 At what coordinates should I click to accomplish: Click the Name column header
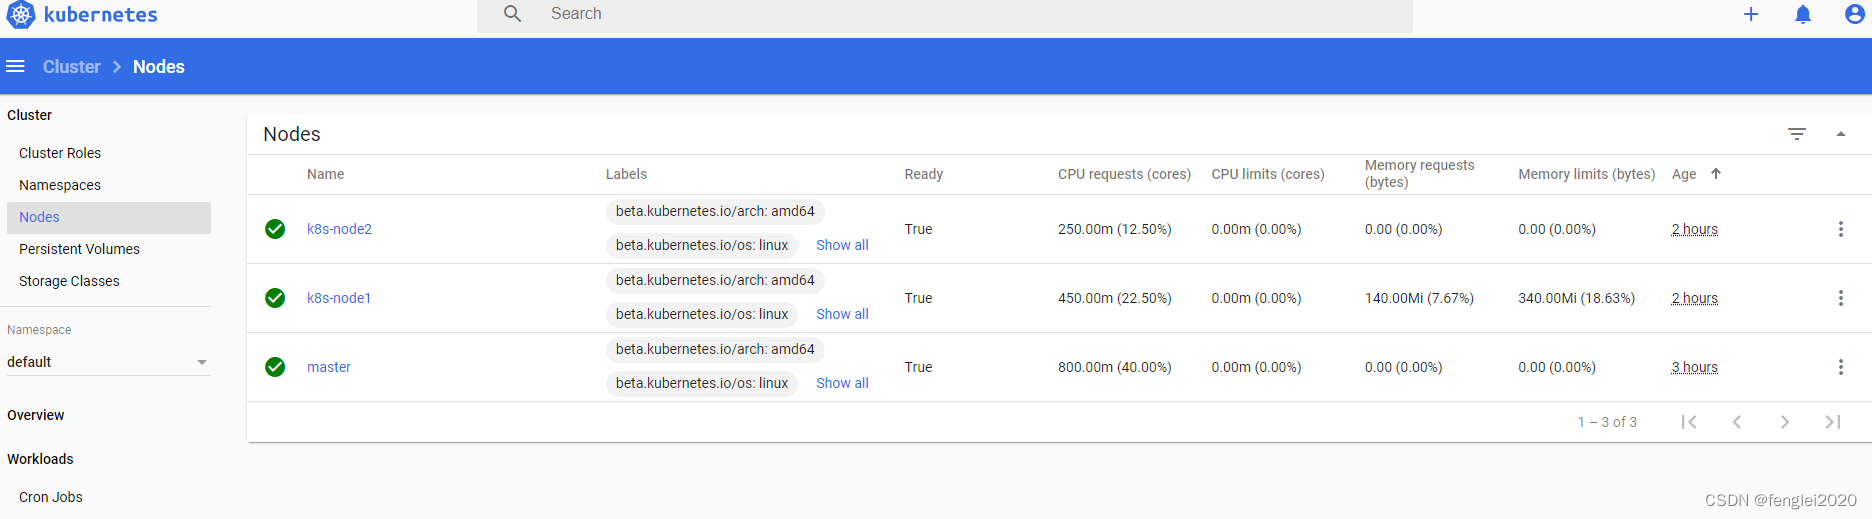[x=325, y=174]
